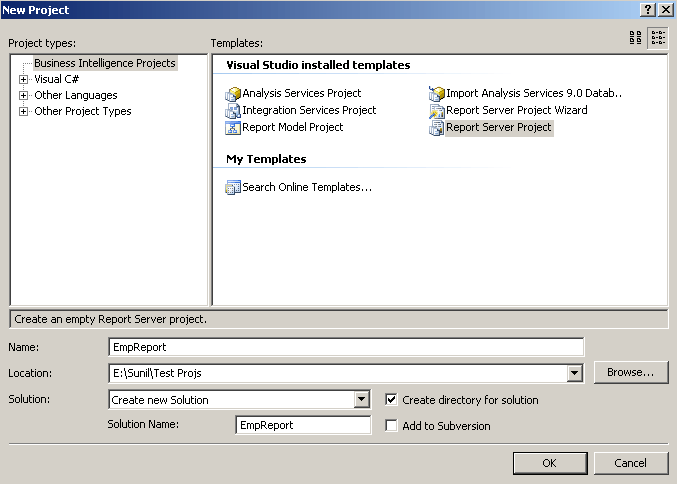
Task: Open the Location path dropdown
Action: coord(574,373)
